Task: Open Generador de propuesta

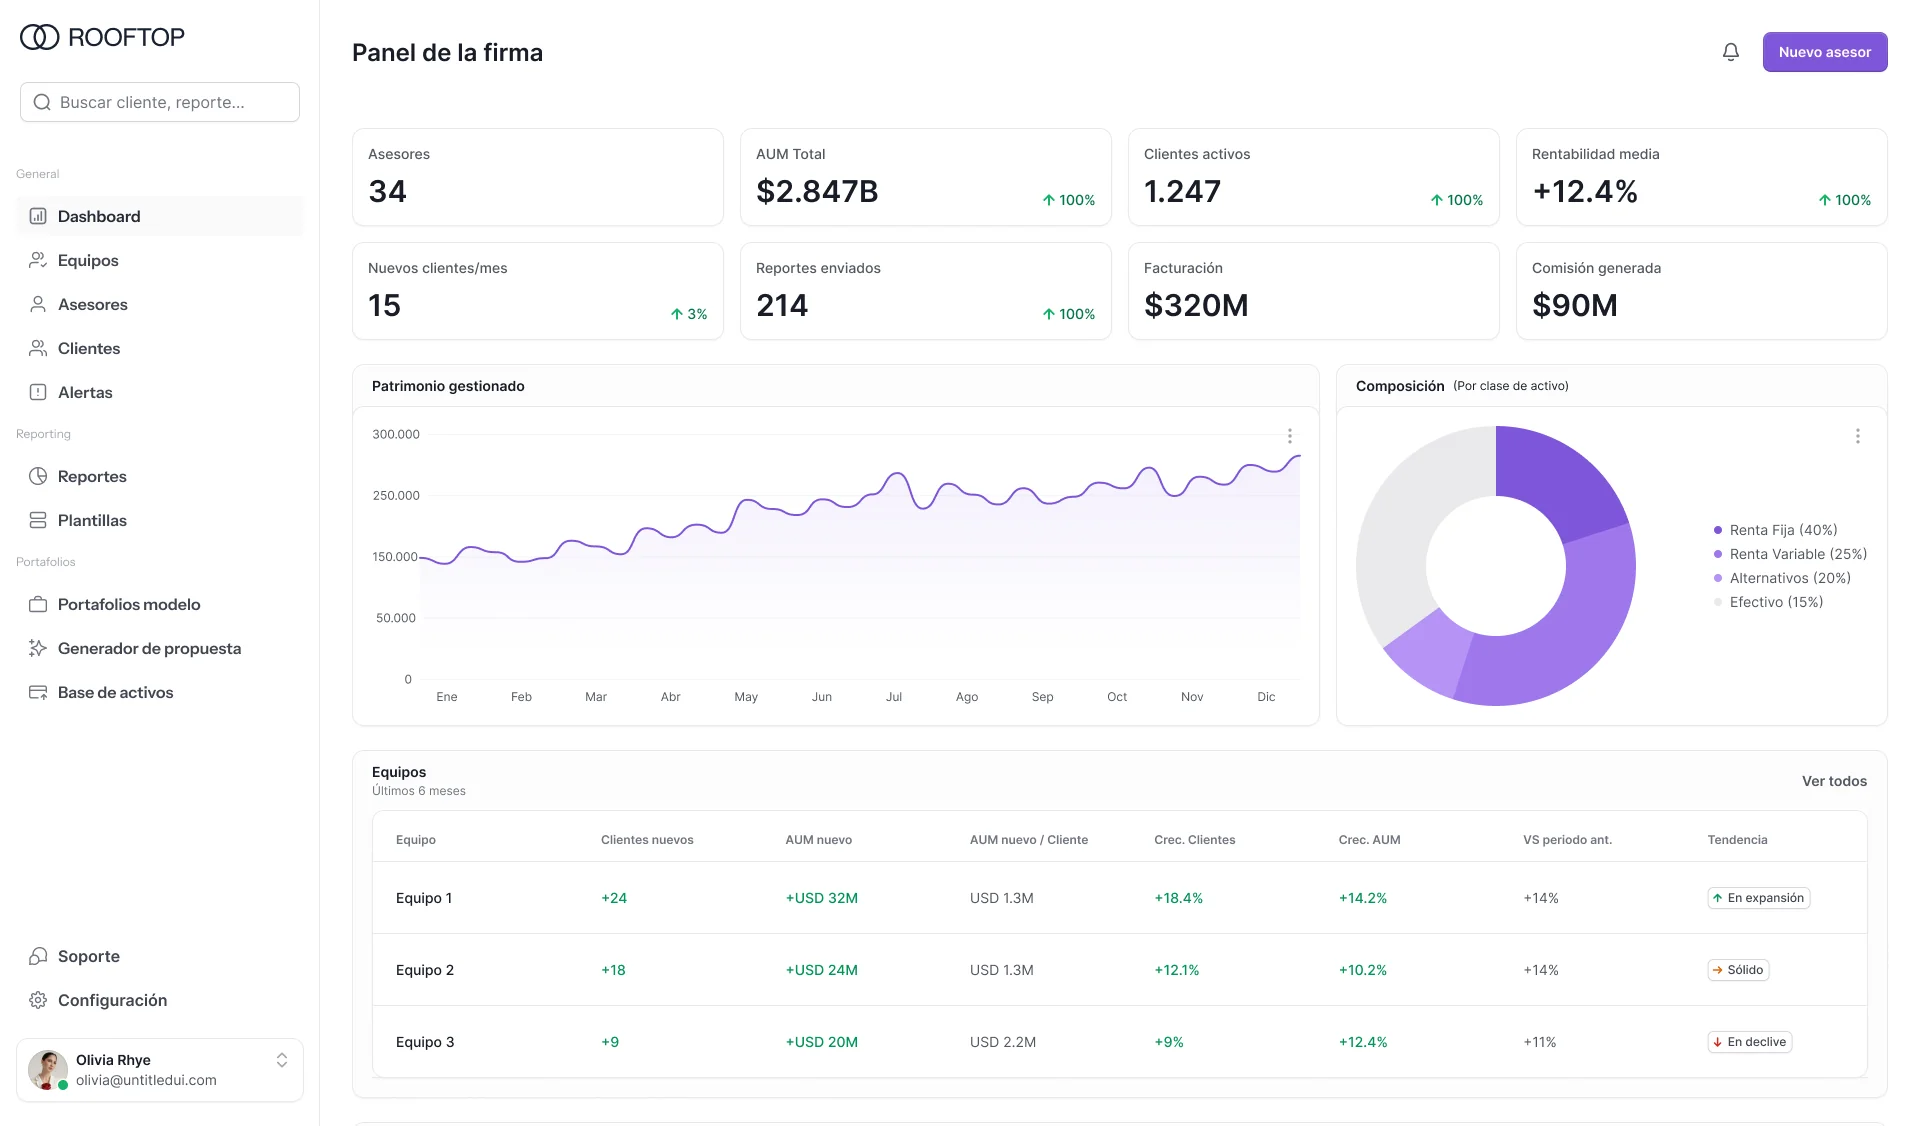Action: [160, 648]
